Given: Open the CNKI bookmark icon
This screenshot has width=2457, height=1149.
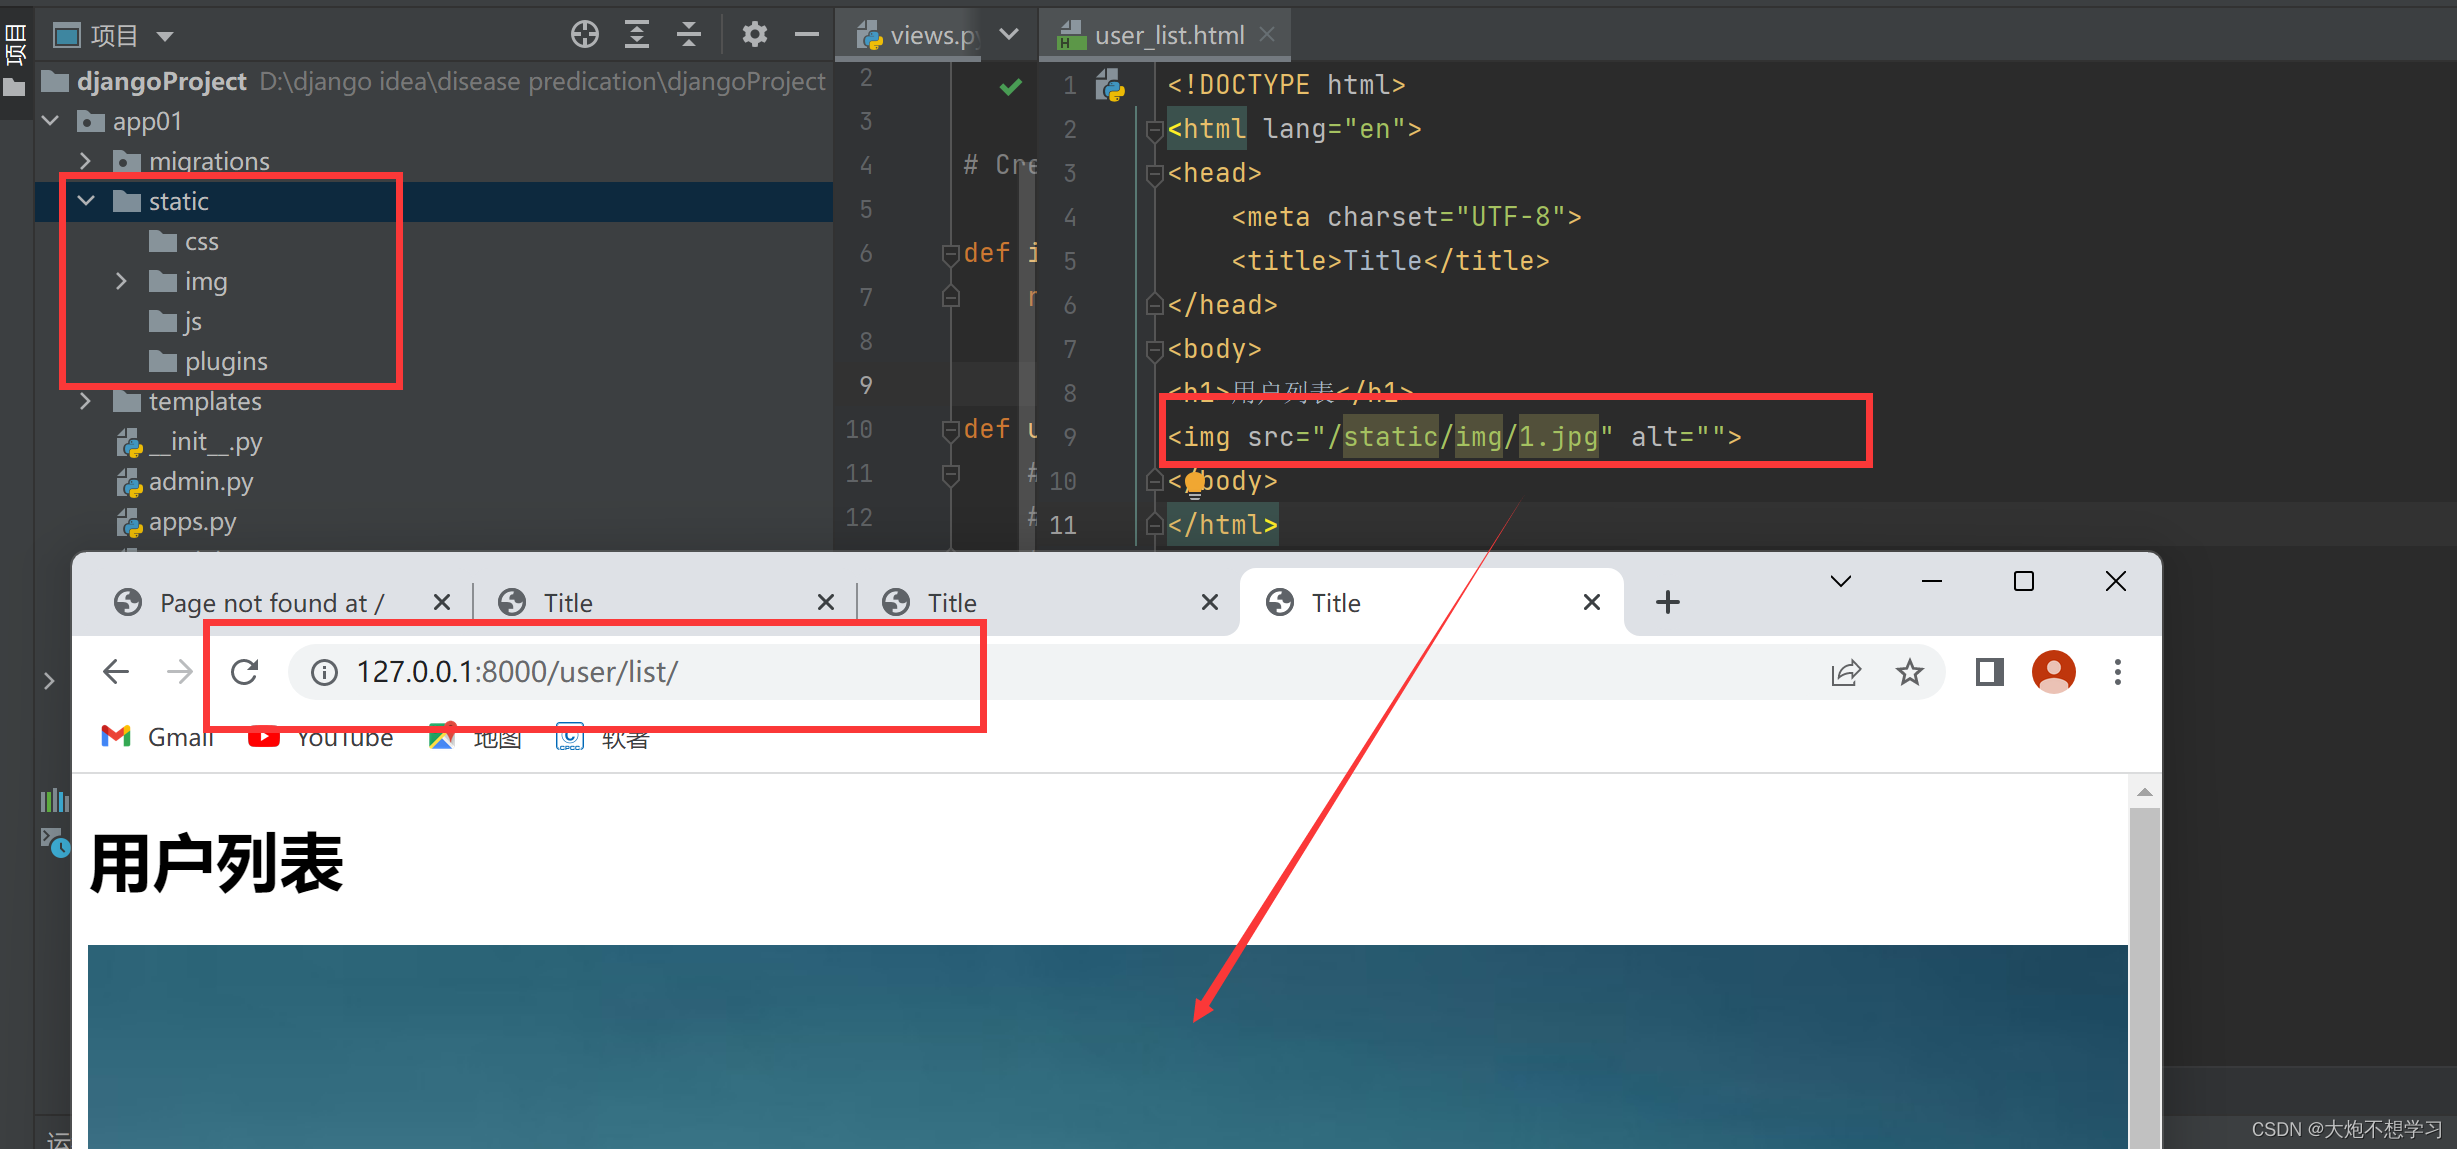Looking at the screenshot, I should [569, 738].
